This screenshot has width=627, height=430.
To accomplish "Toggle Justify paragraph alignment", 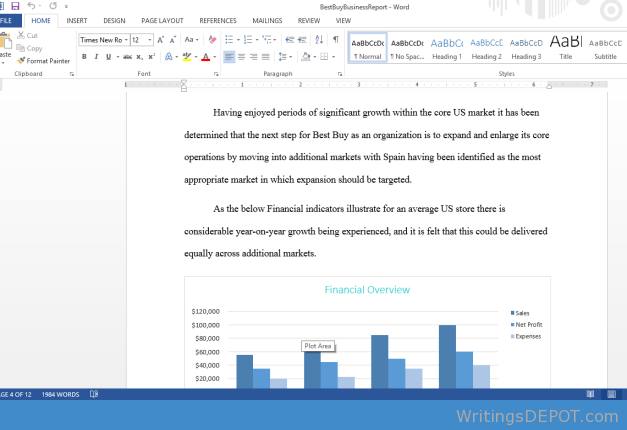I will 266,57.
